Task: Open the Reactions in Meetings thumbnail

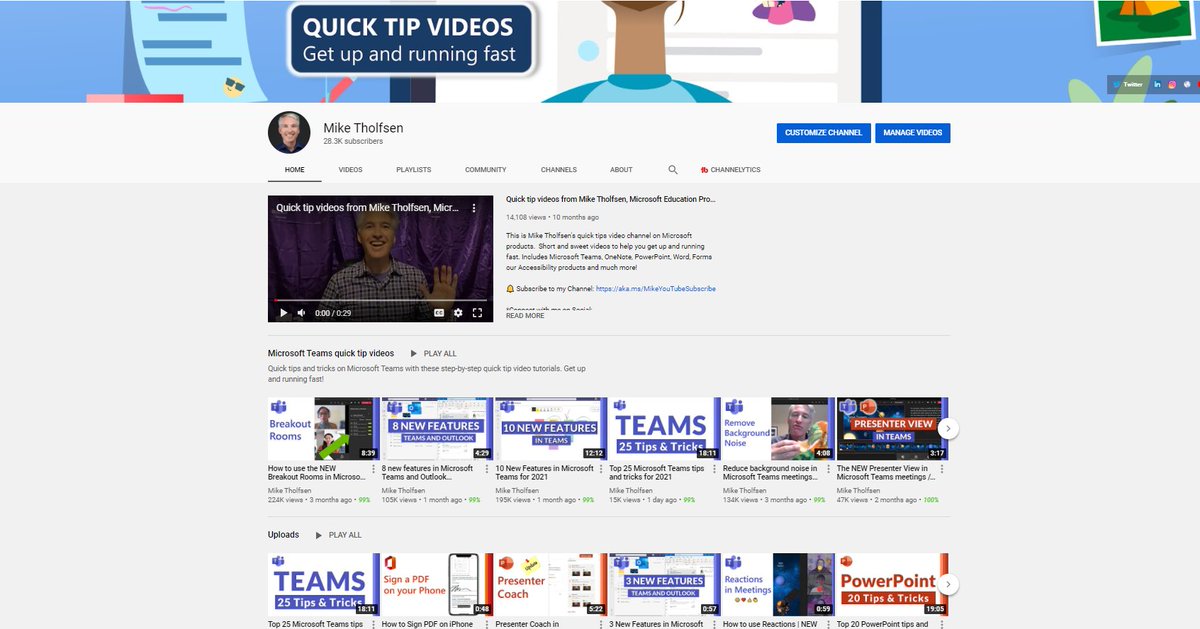Action: pyautogui.click(x=778, y=584)
